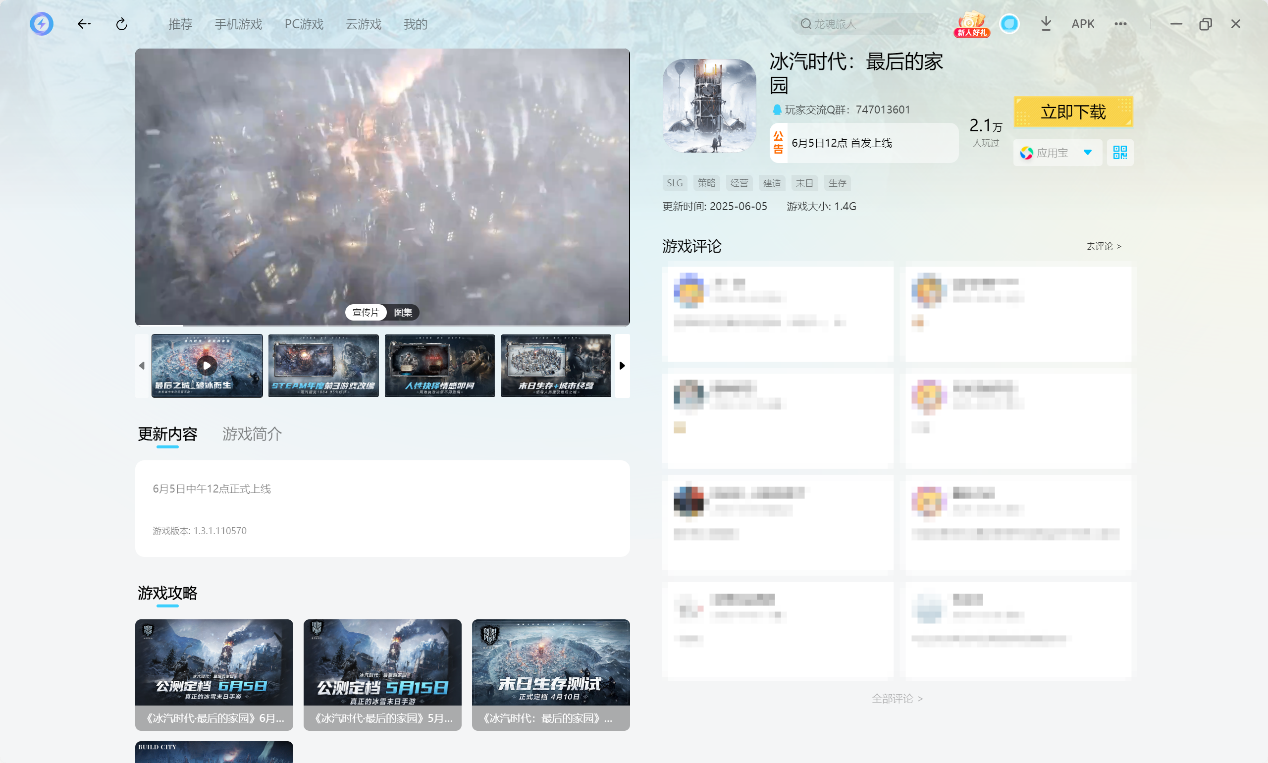Screen dimensions: 1268x763
Task: Click the 冰汽时代 game app icon
Action: (709, 105)
